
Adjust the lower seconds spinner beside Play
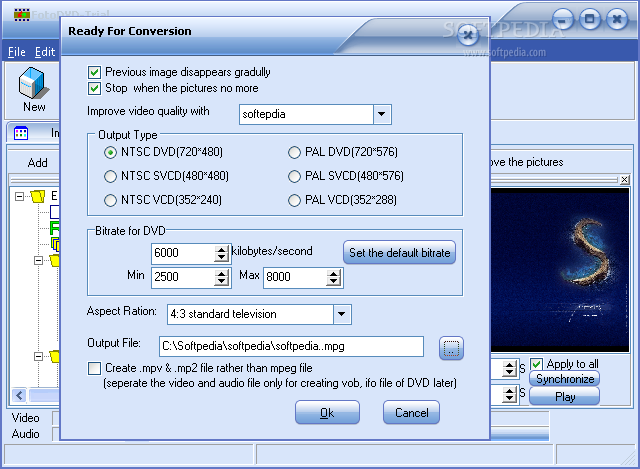coord(509,395)
